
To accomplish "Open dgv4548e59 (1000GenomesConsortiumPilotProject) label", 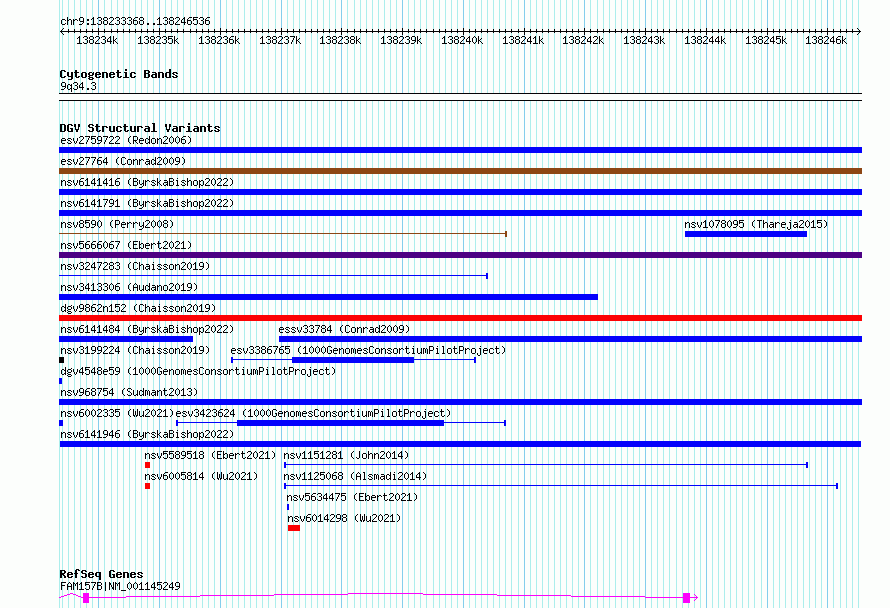I will [x=198, y=371].
